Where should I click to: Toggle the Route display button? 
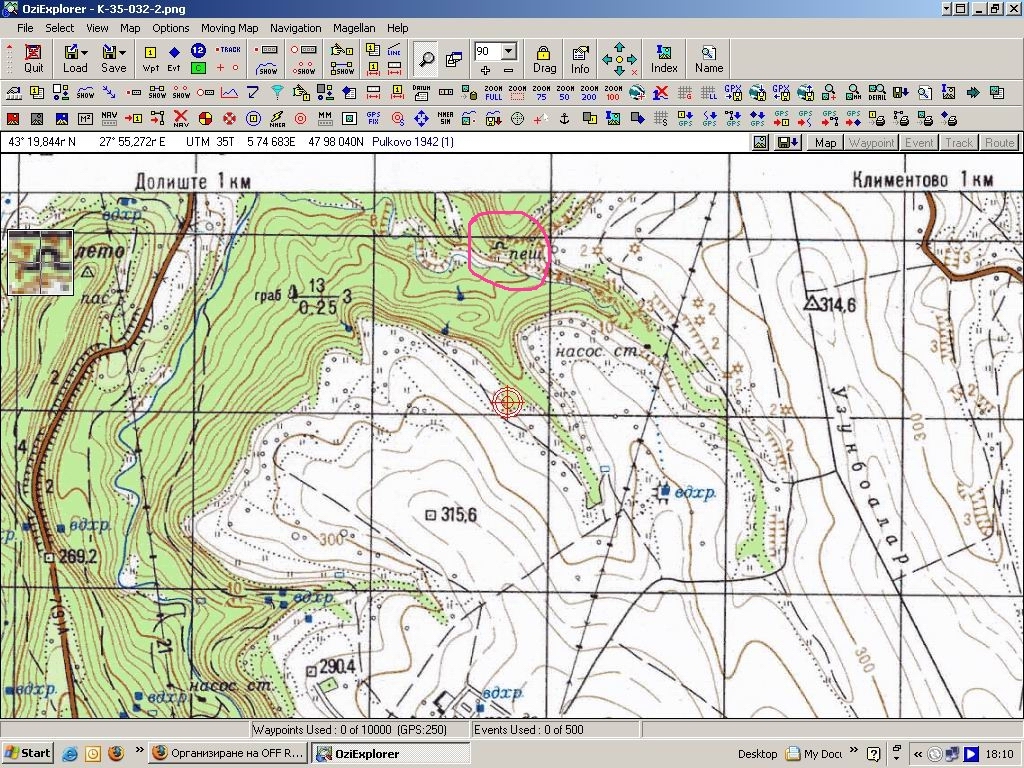[x=999, y=142]
